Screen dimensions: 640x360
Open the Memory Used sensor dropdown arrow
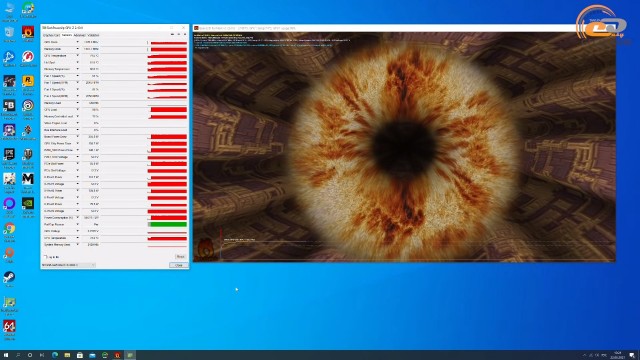pos(78,103)
